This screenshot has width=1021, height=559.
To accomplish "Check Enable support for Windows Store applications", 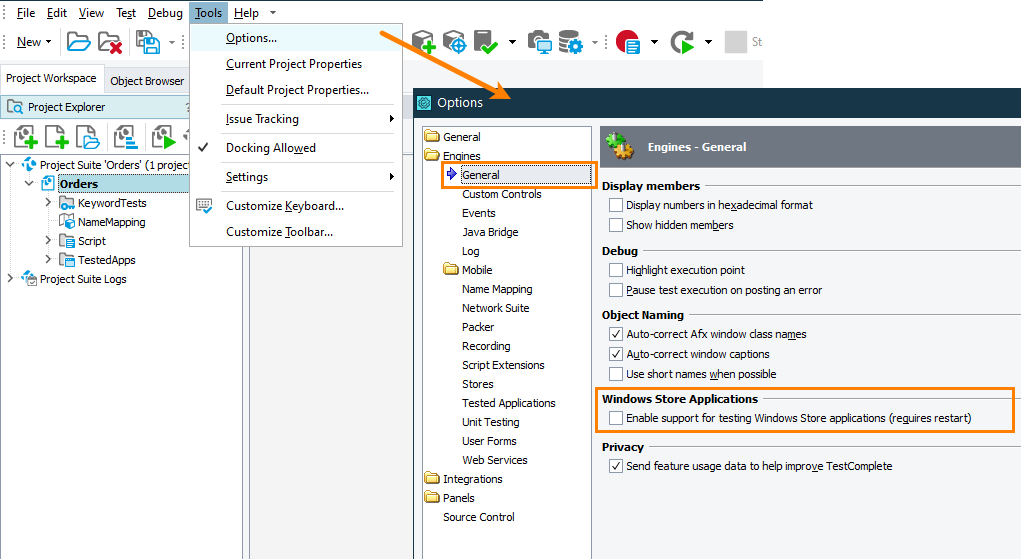I will point(615,418).
